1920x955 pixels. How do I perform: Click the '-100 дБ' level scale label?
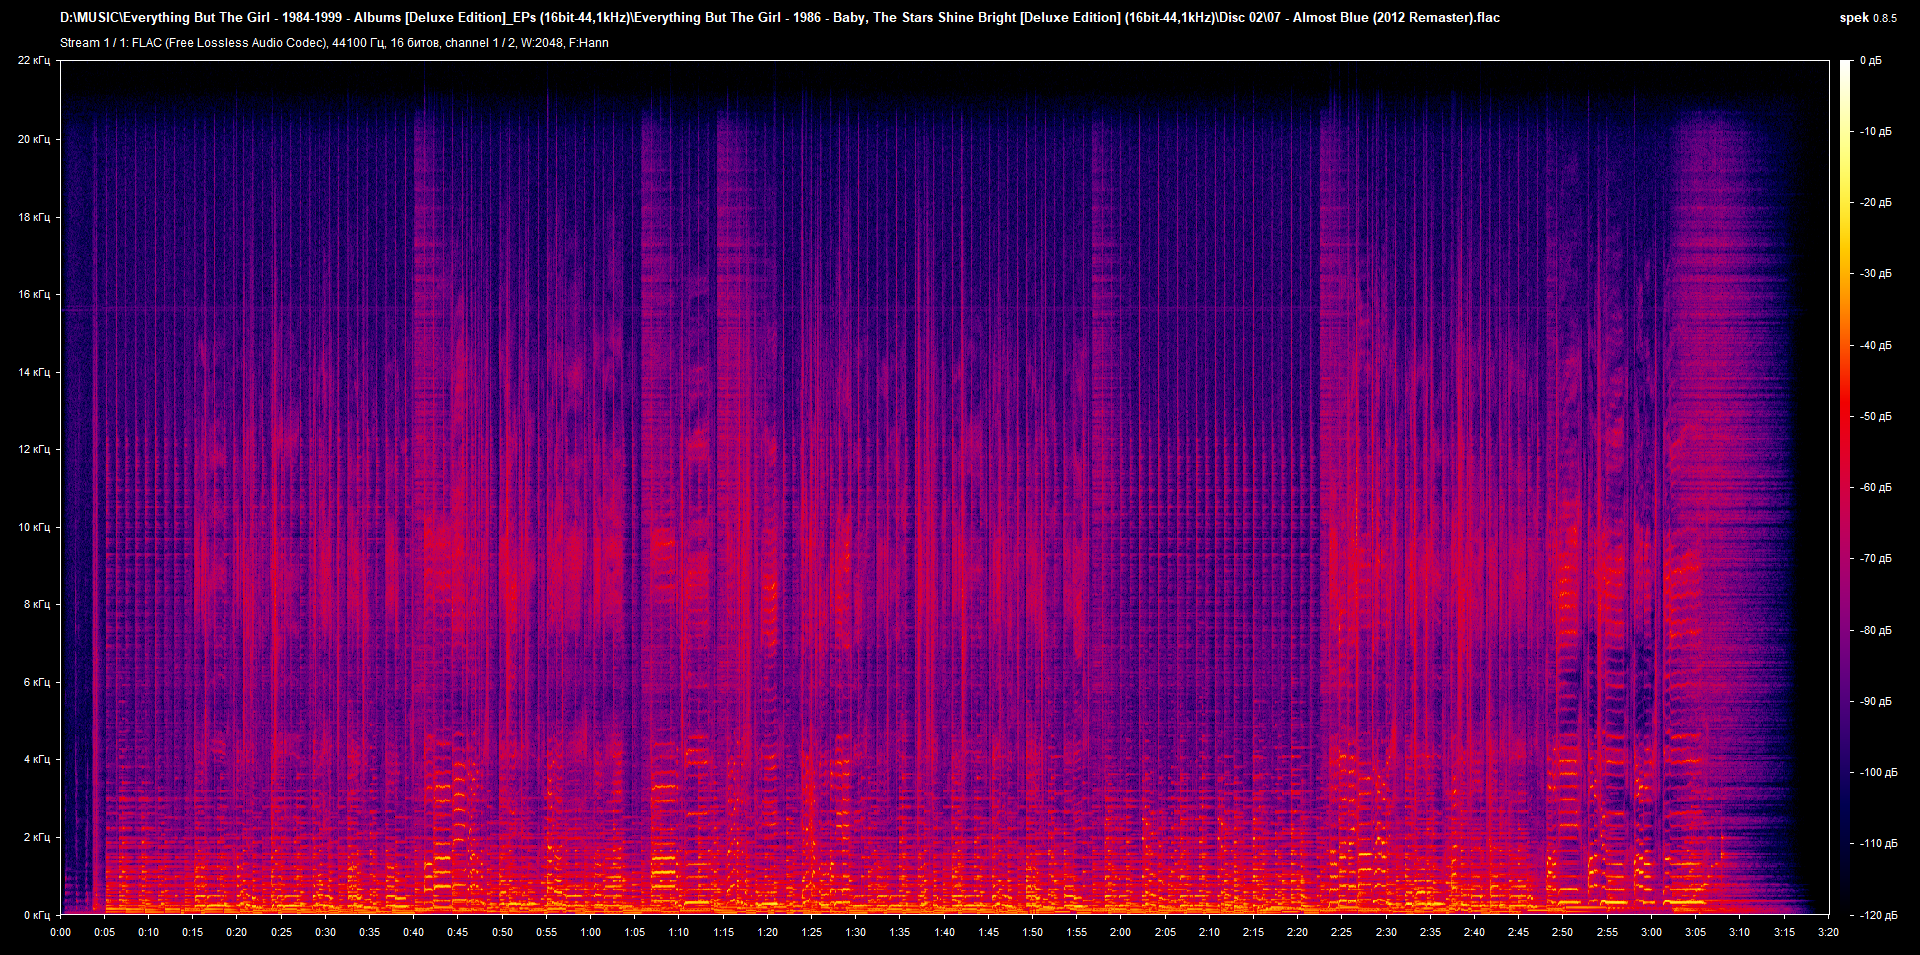pyautogui.click(x=1879, y=772)
